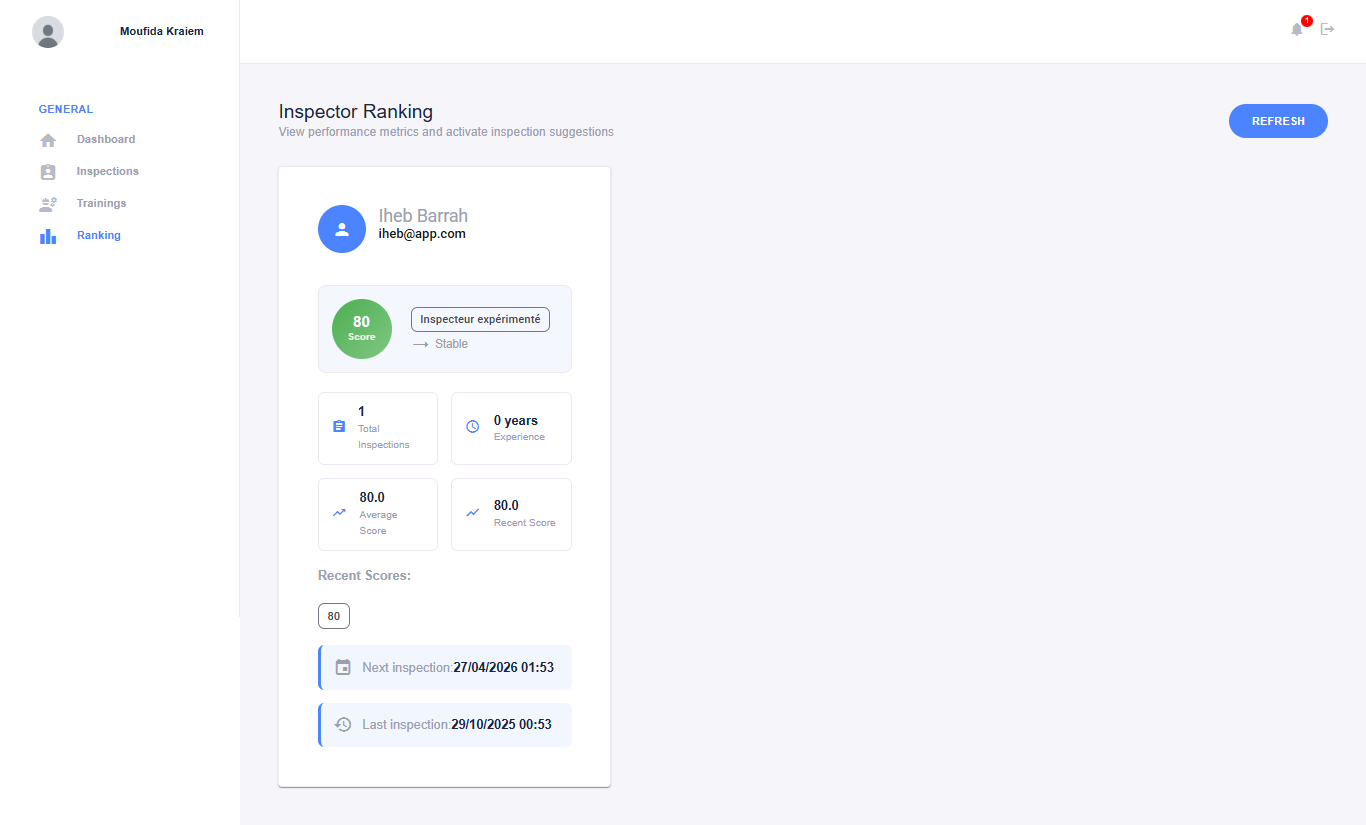Screen dimensions: 1366x825
Task: Click the Dashboard home icon
Action: click(48, 140)
